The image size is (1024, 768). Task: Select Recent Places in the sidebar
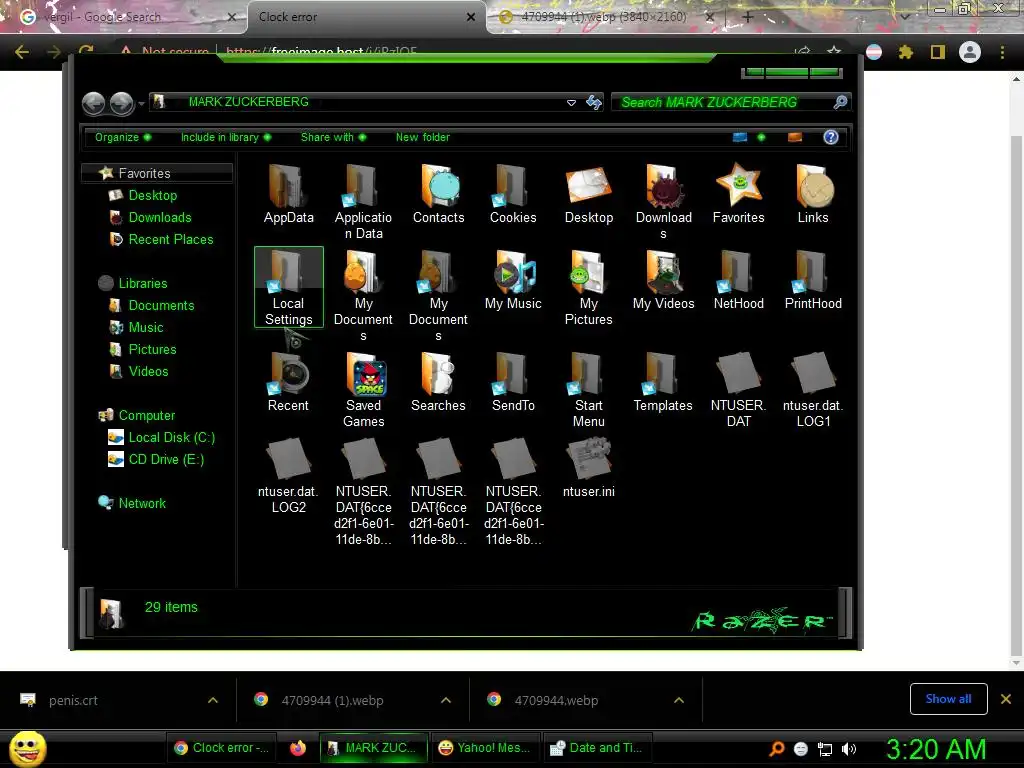[x=170, y=240]
